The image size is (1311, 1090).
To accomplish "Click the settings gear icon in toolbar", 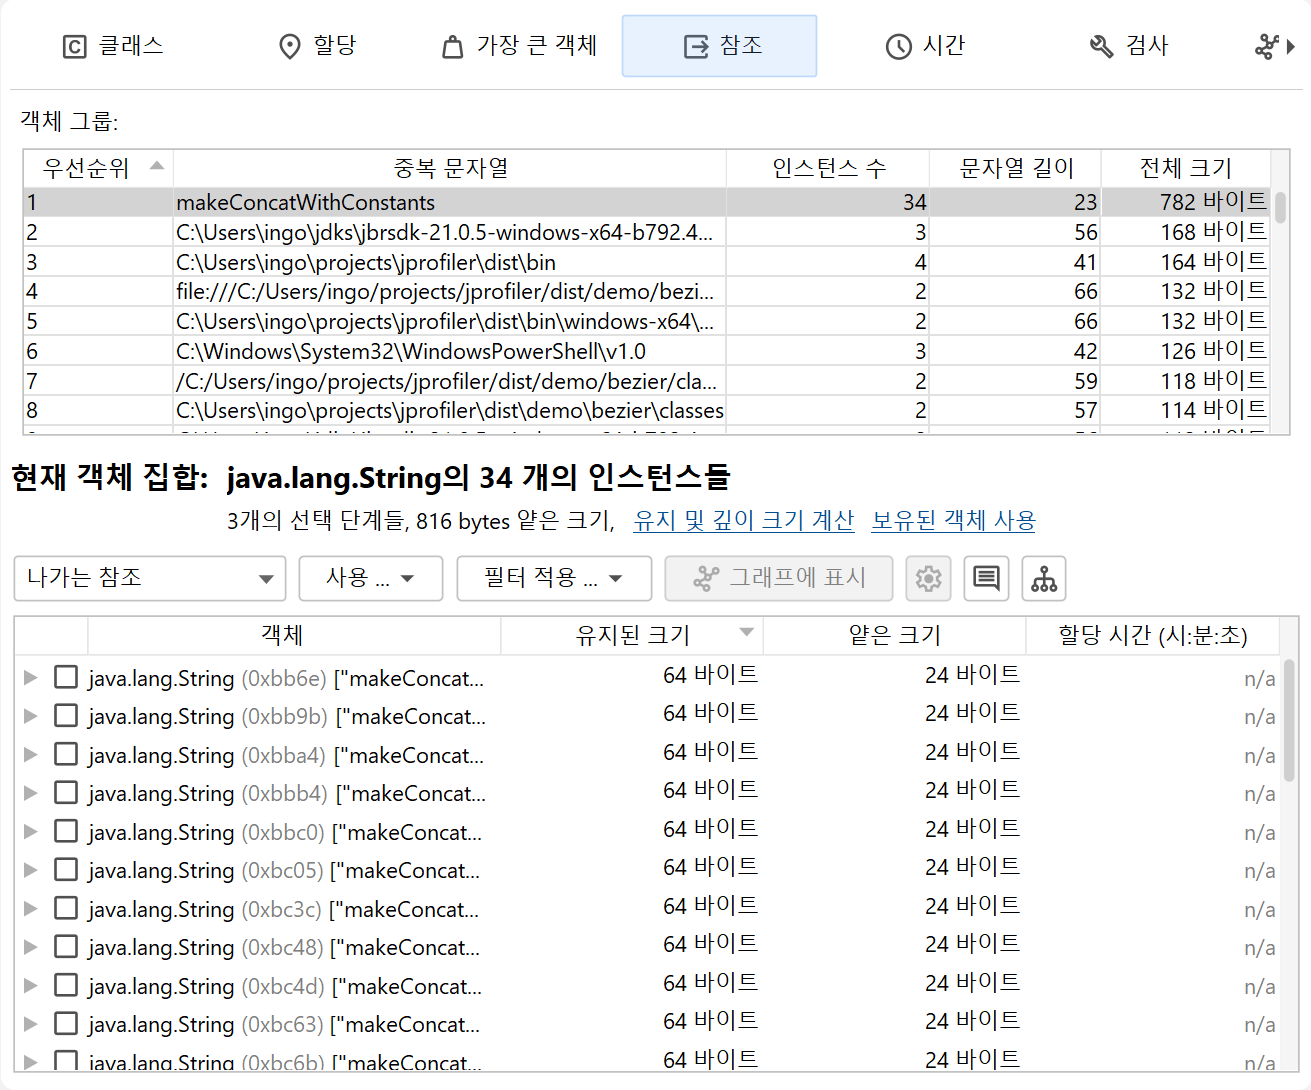I will [928, 579].
